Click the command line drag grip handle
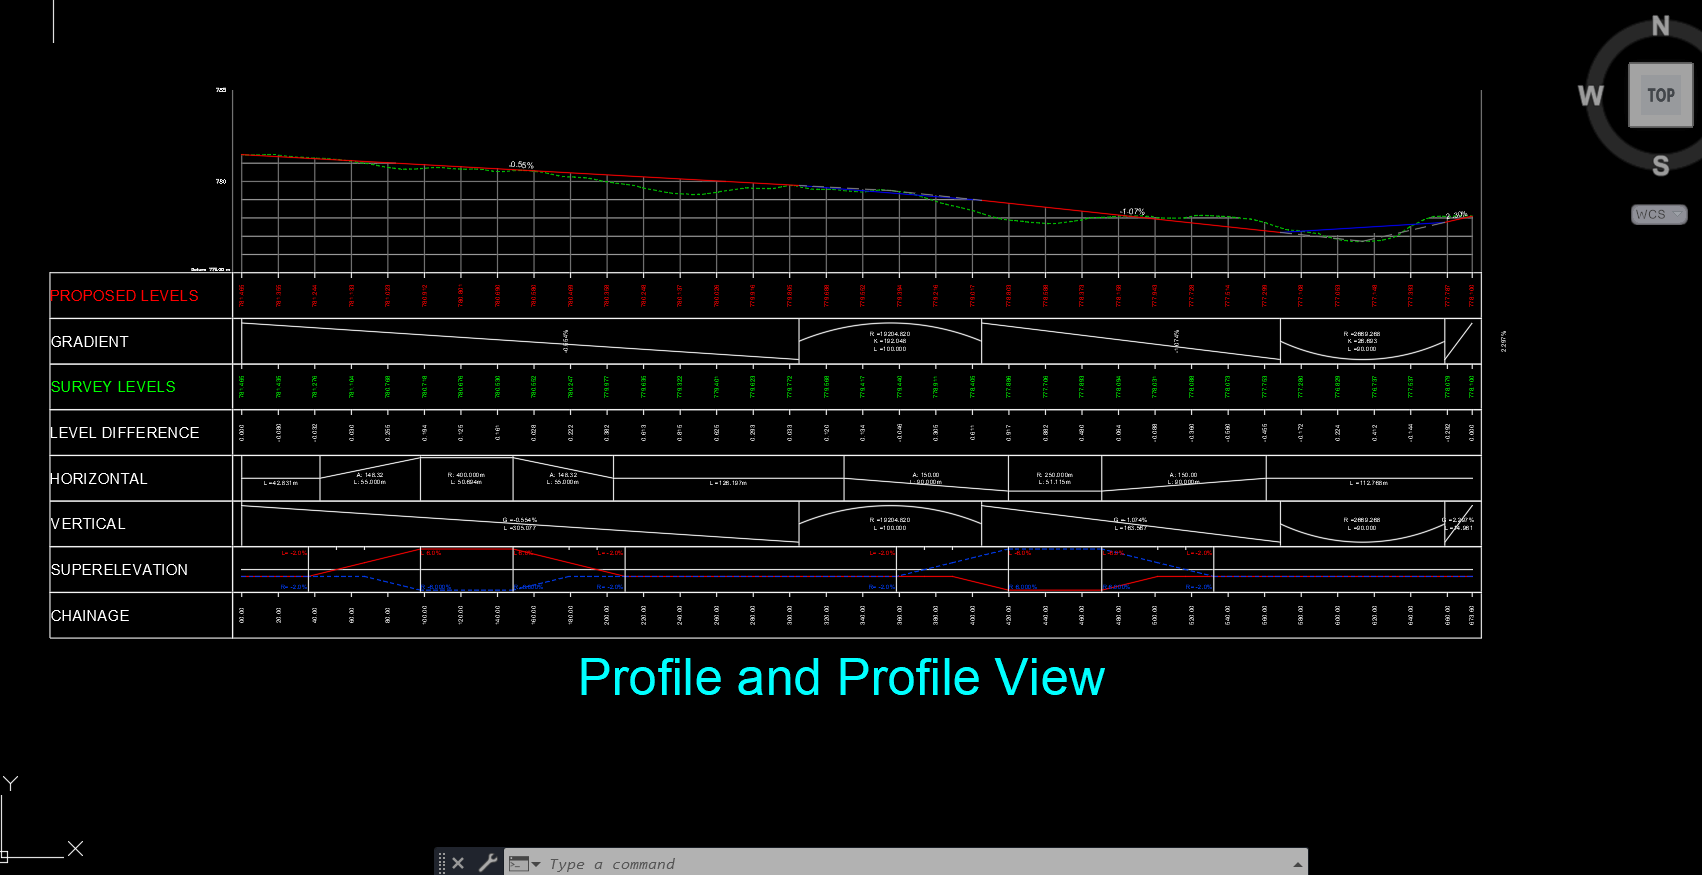This screenshot has width=1702, height=875. (x=442, y=863)
